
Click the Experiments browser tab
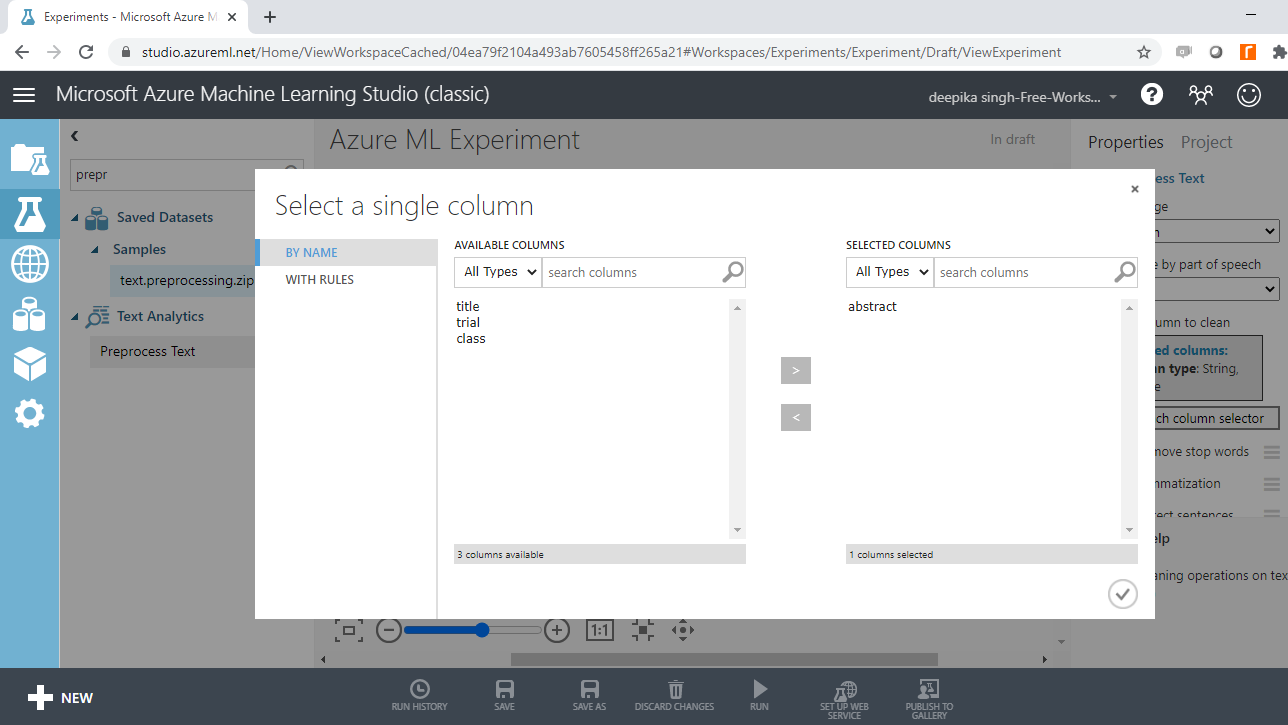point(127,17)
